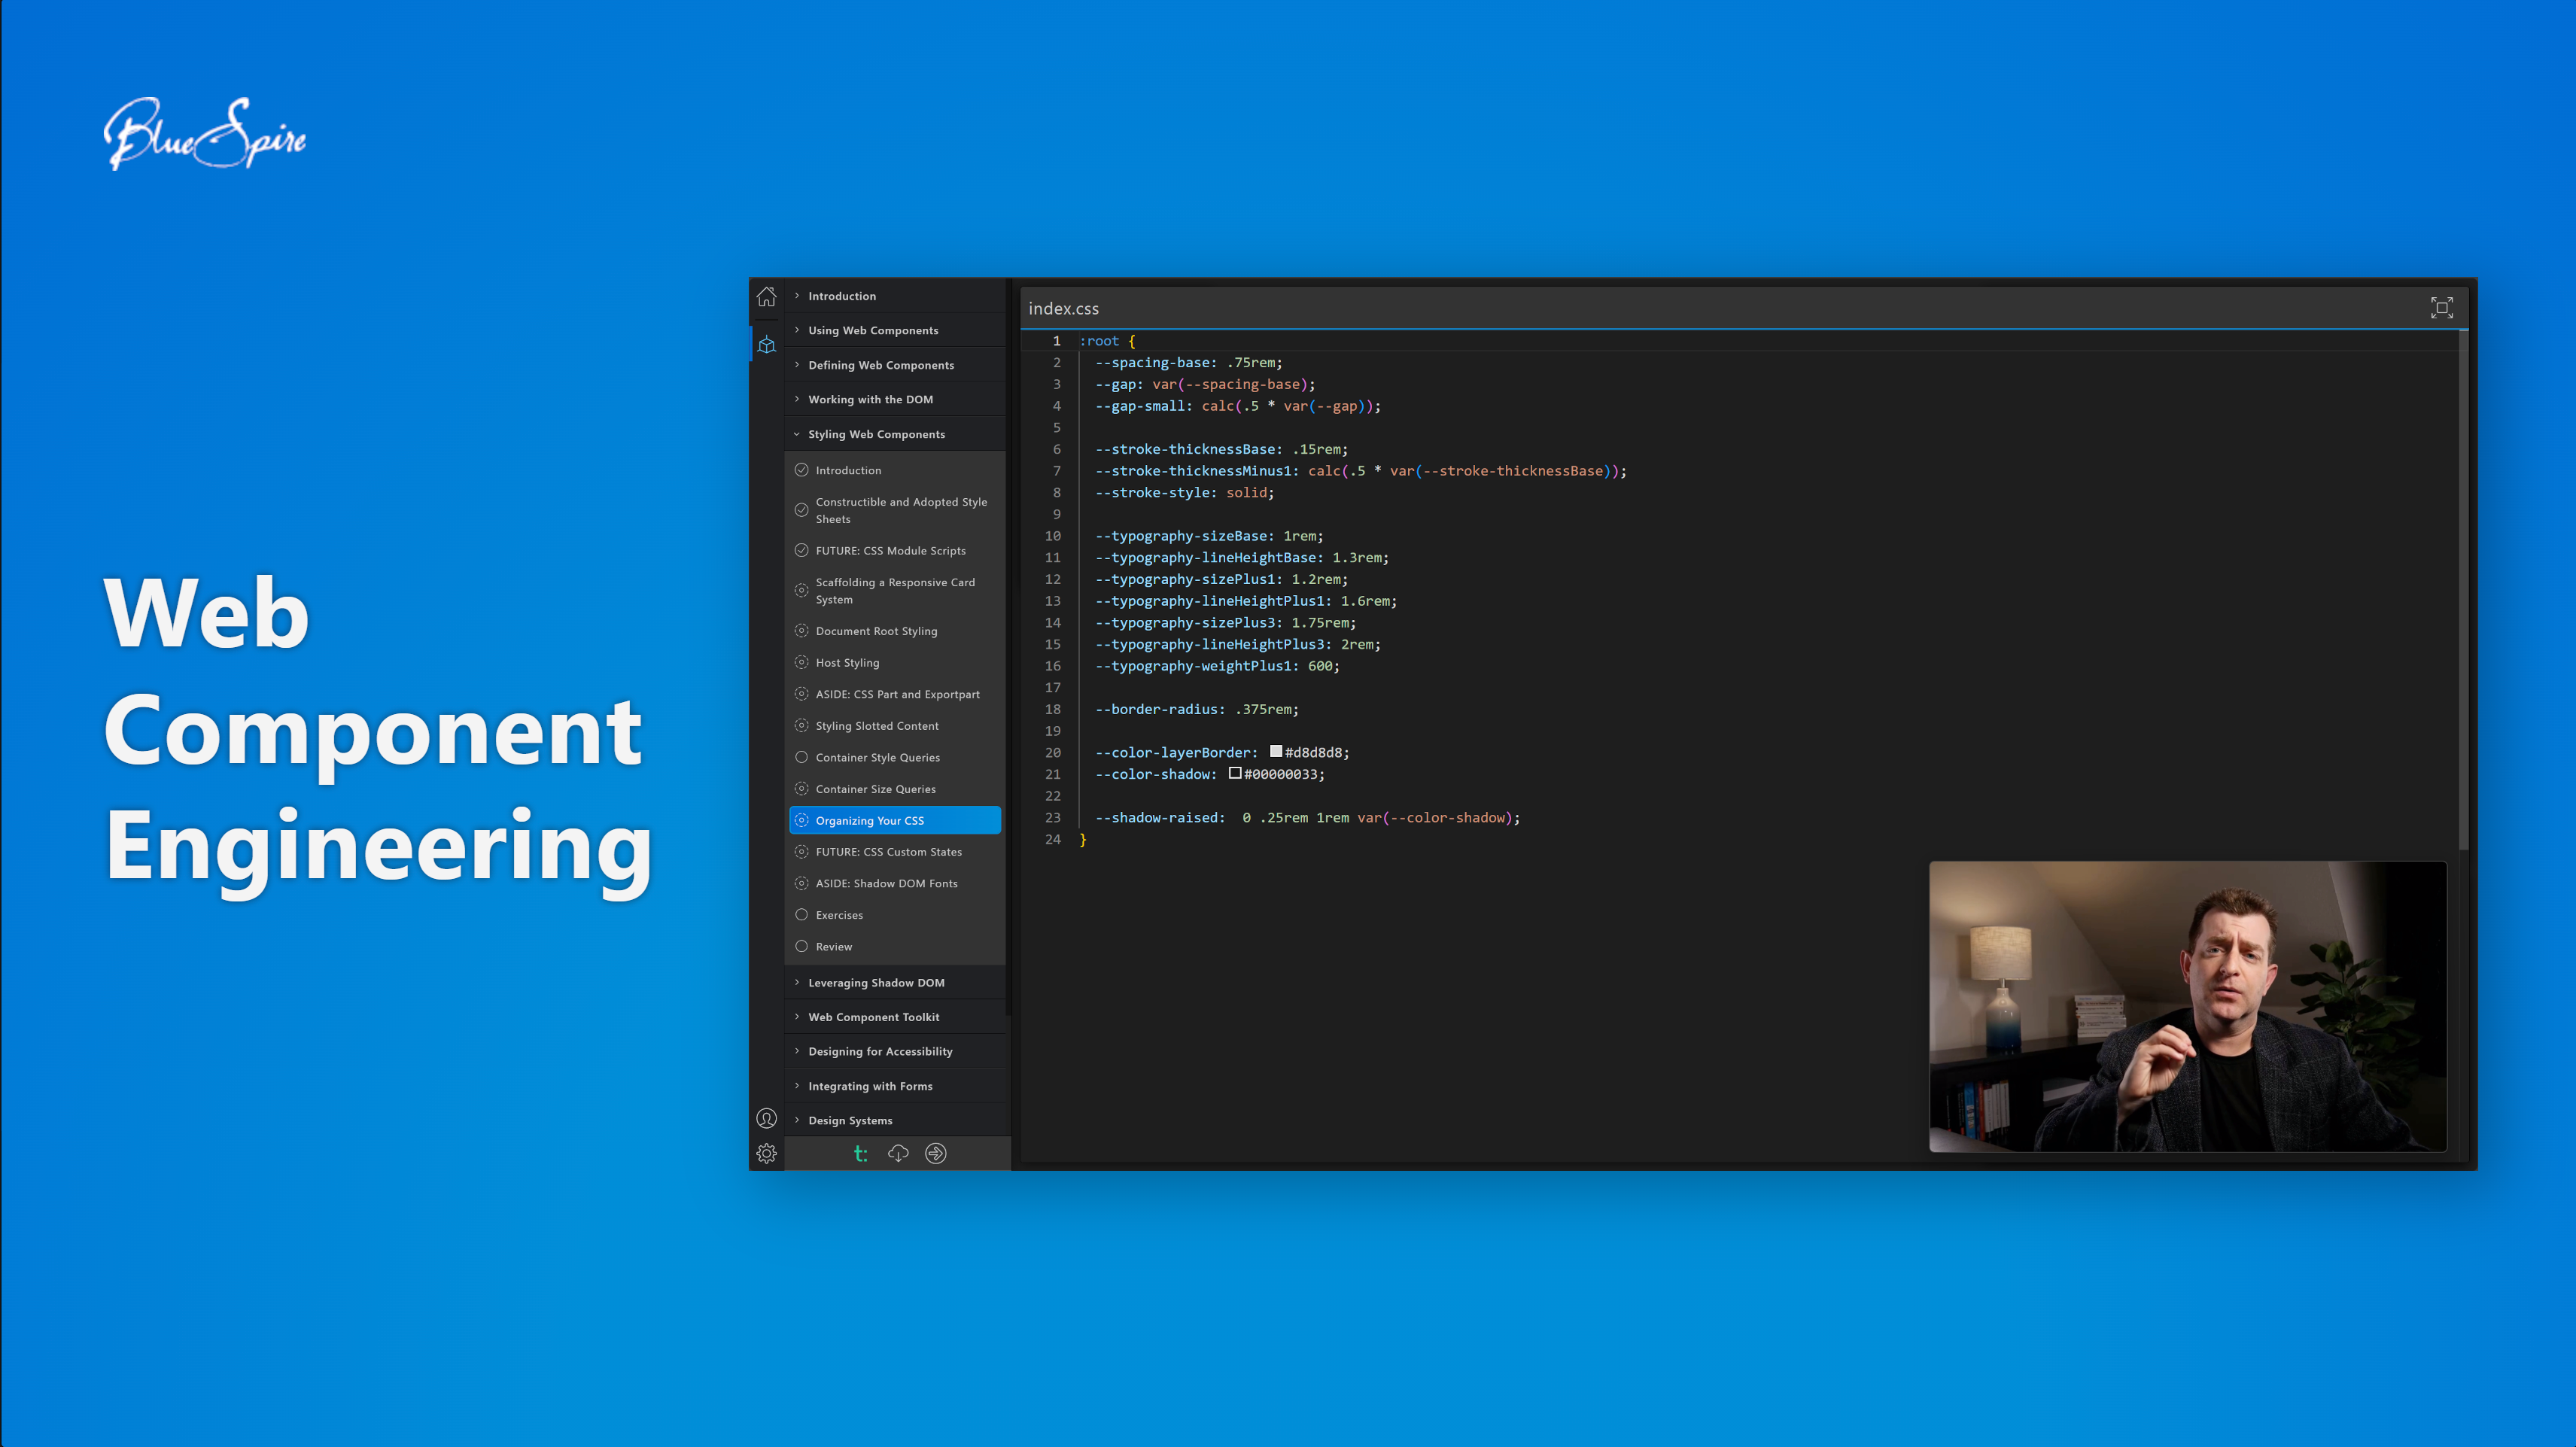
Task: Toggle fullscreen for the index.css editor
Action: point(2441,308)
